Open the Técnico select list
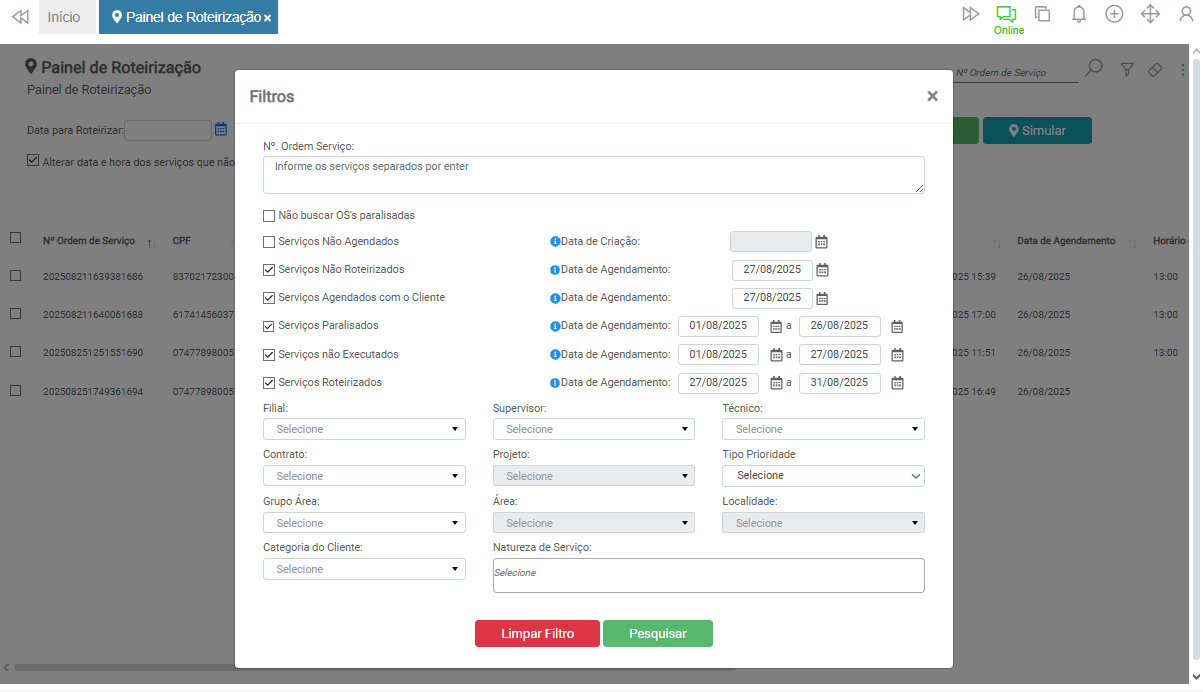The image size is (1203, 692). click(823, 429)
